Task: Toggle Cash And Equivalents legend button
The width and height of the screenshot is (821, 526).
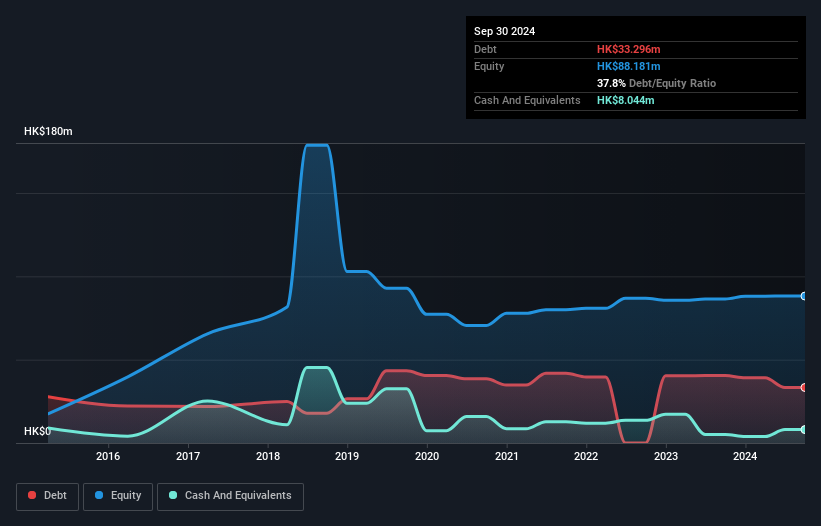Action: [x=230, y=496]
